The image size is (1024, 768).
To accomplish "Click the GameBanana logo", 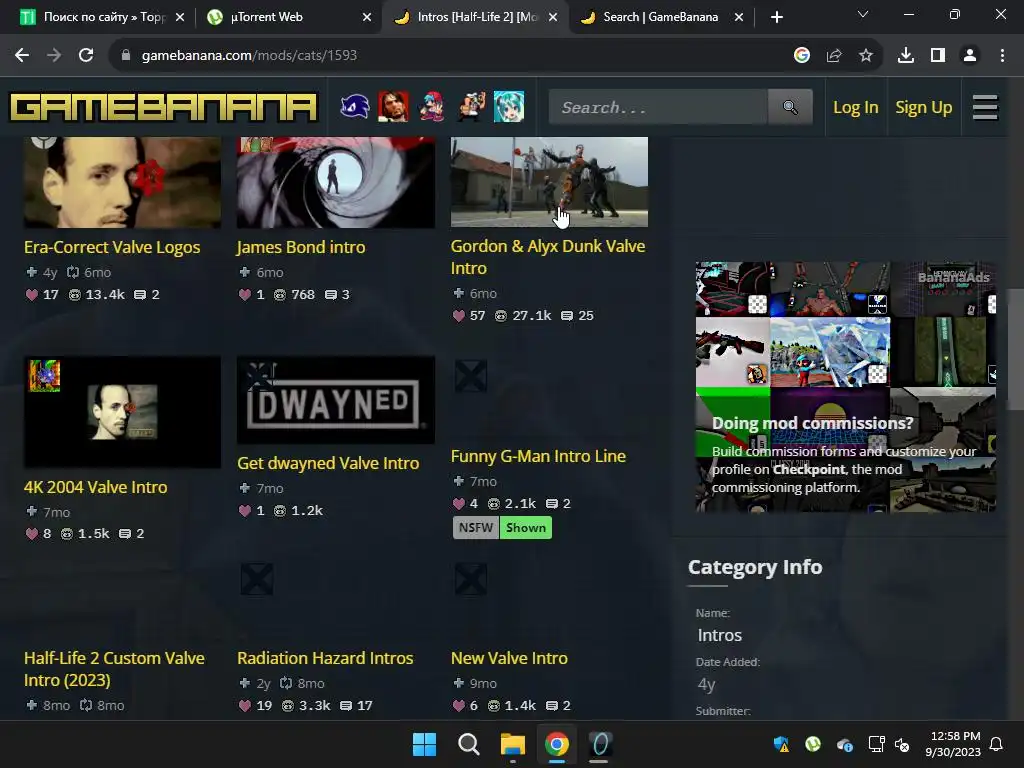I will 163,107.
